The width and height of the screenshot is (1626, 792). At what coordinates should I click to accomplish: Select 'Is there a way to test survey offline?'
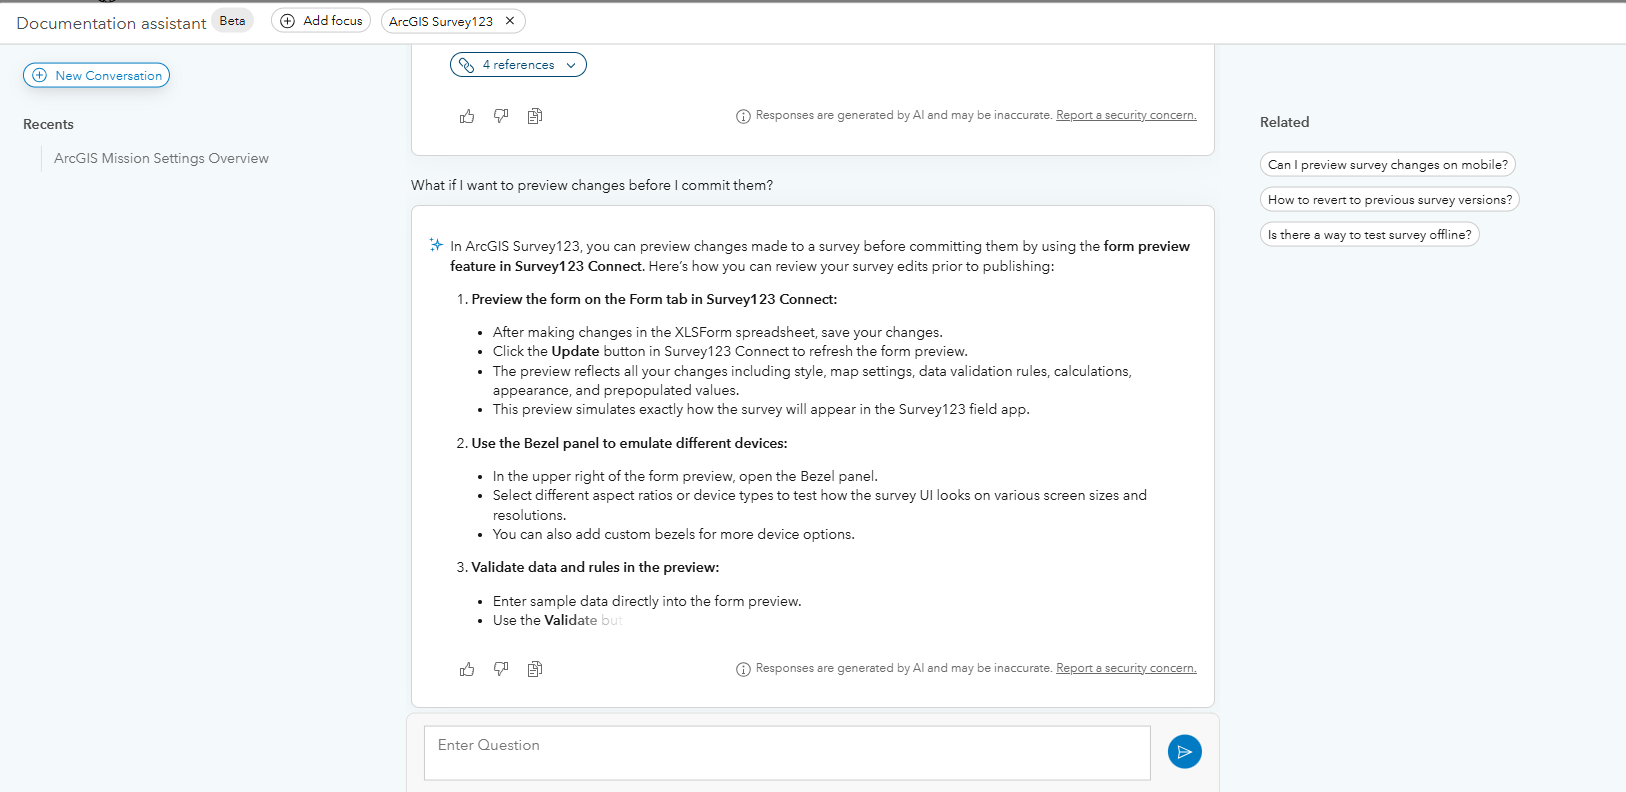(1369, 235)
